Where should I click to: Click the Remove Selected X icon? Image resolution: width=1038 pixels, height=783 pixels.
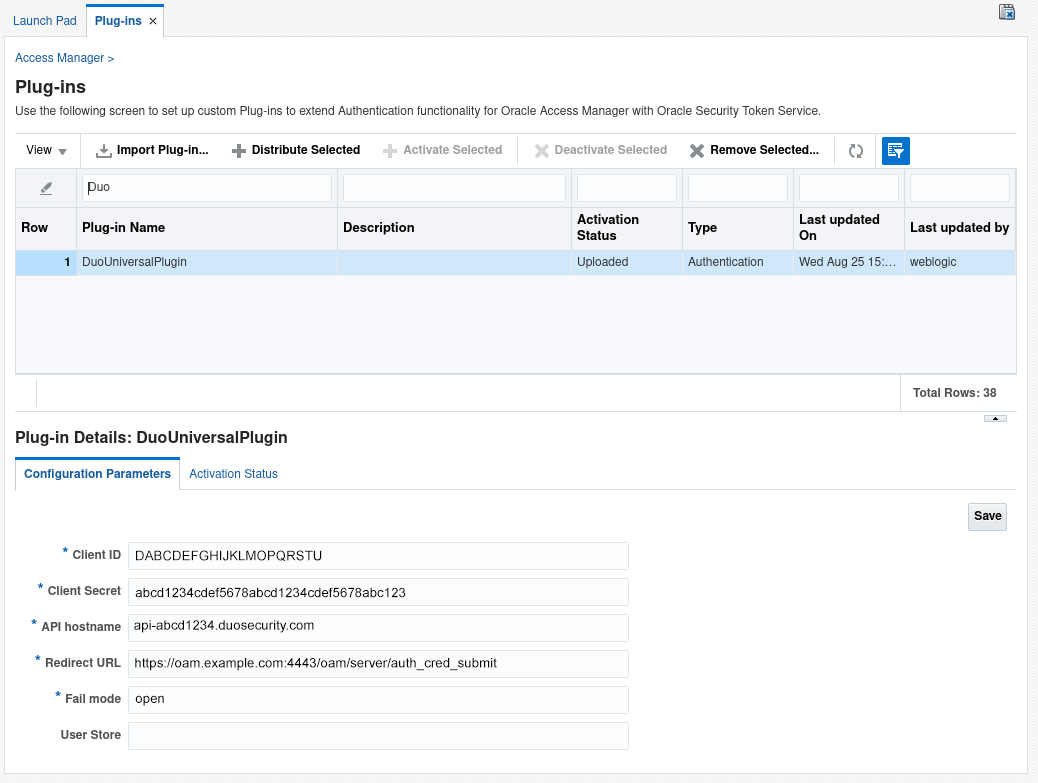pos(697,150)
